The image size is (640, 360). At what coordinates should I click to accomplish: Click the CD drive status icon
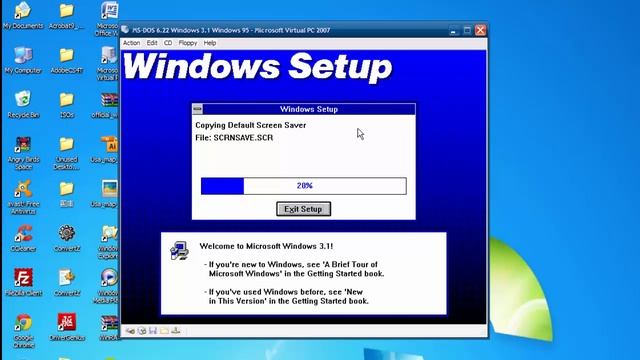tap(142, 331)
